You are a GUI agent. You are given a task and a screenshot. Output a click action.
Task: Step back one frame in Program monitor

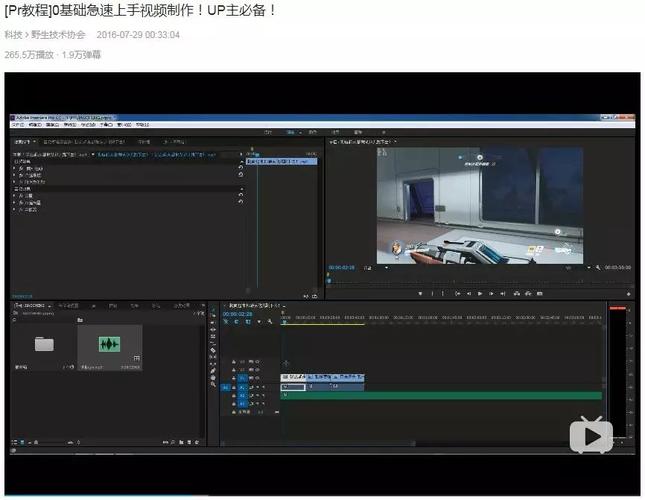coord(469,294)
